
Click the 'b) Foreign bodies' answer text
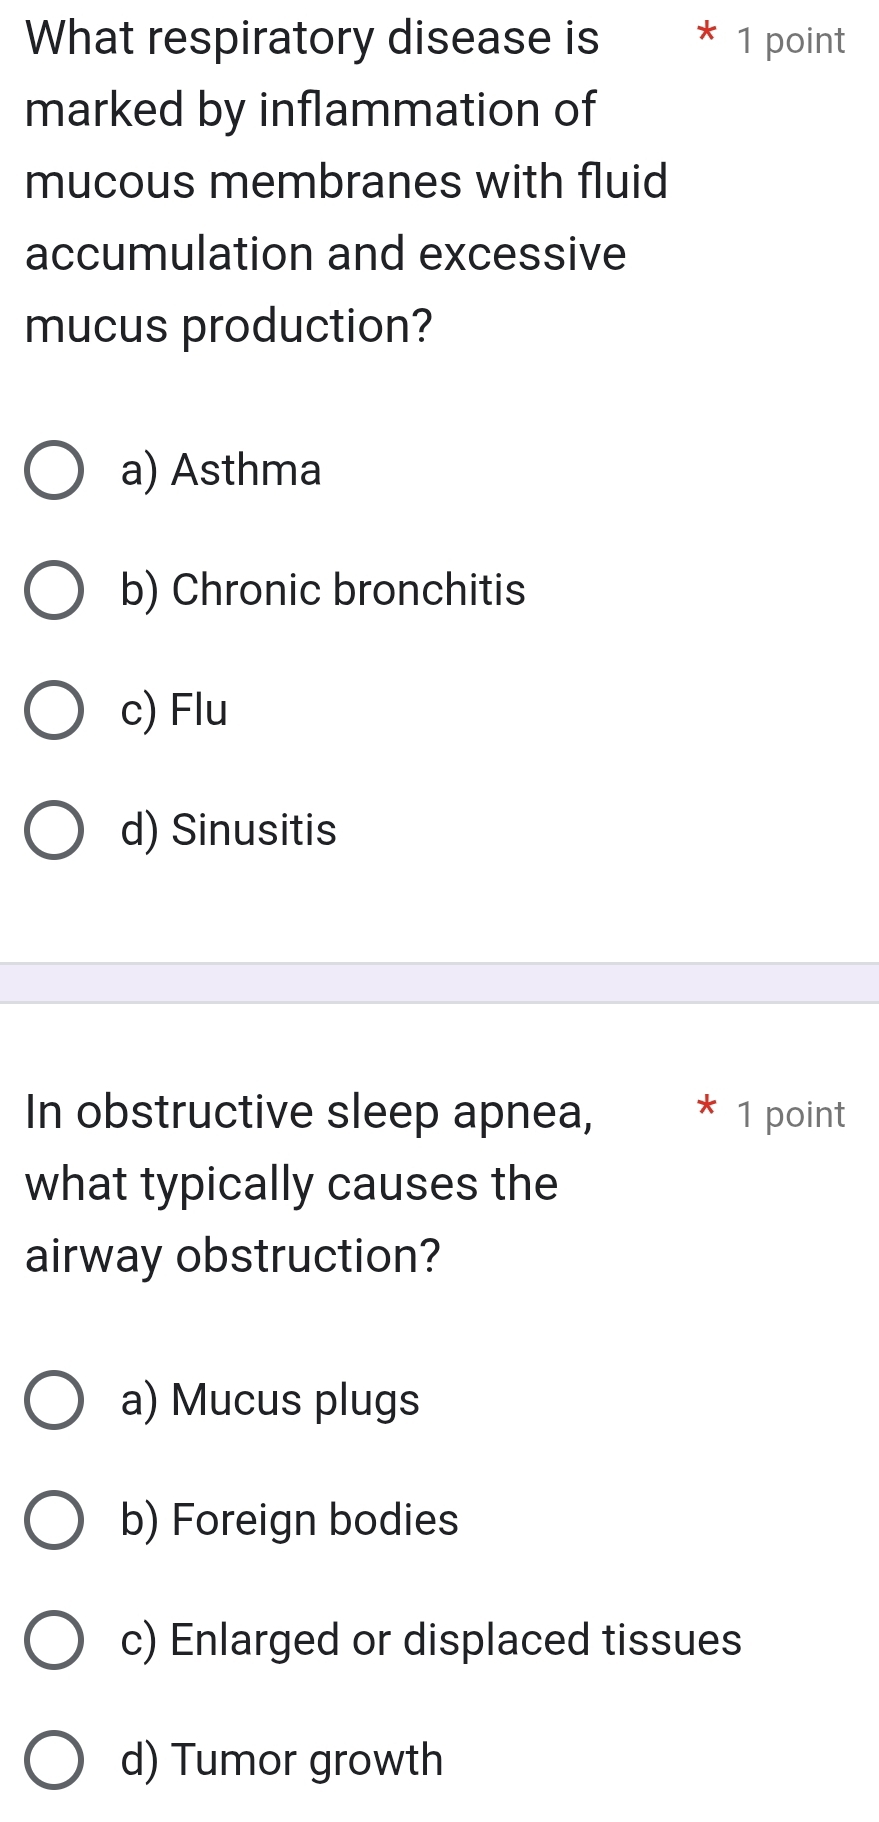[x=290, y=1520]
